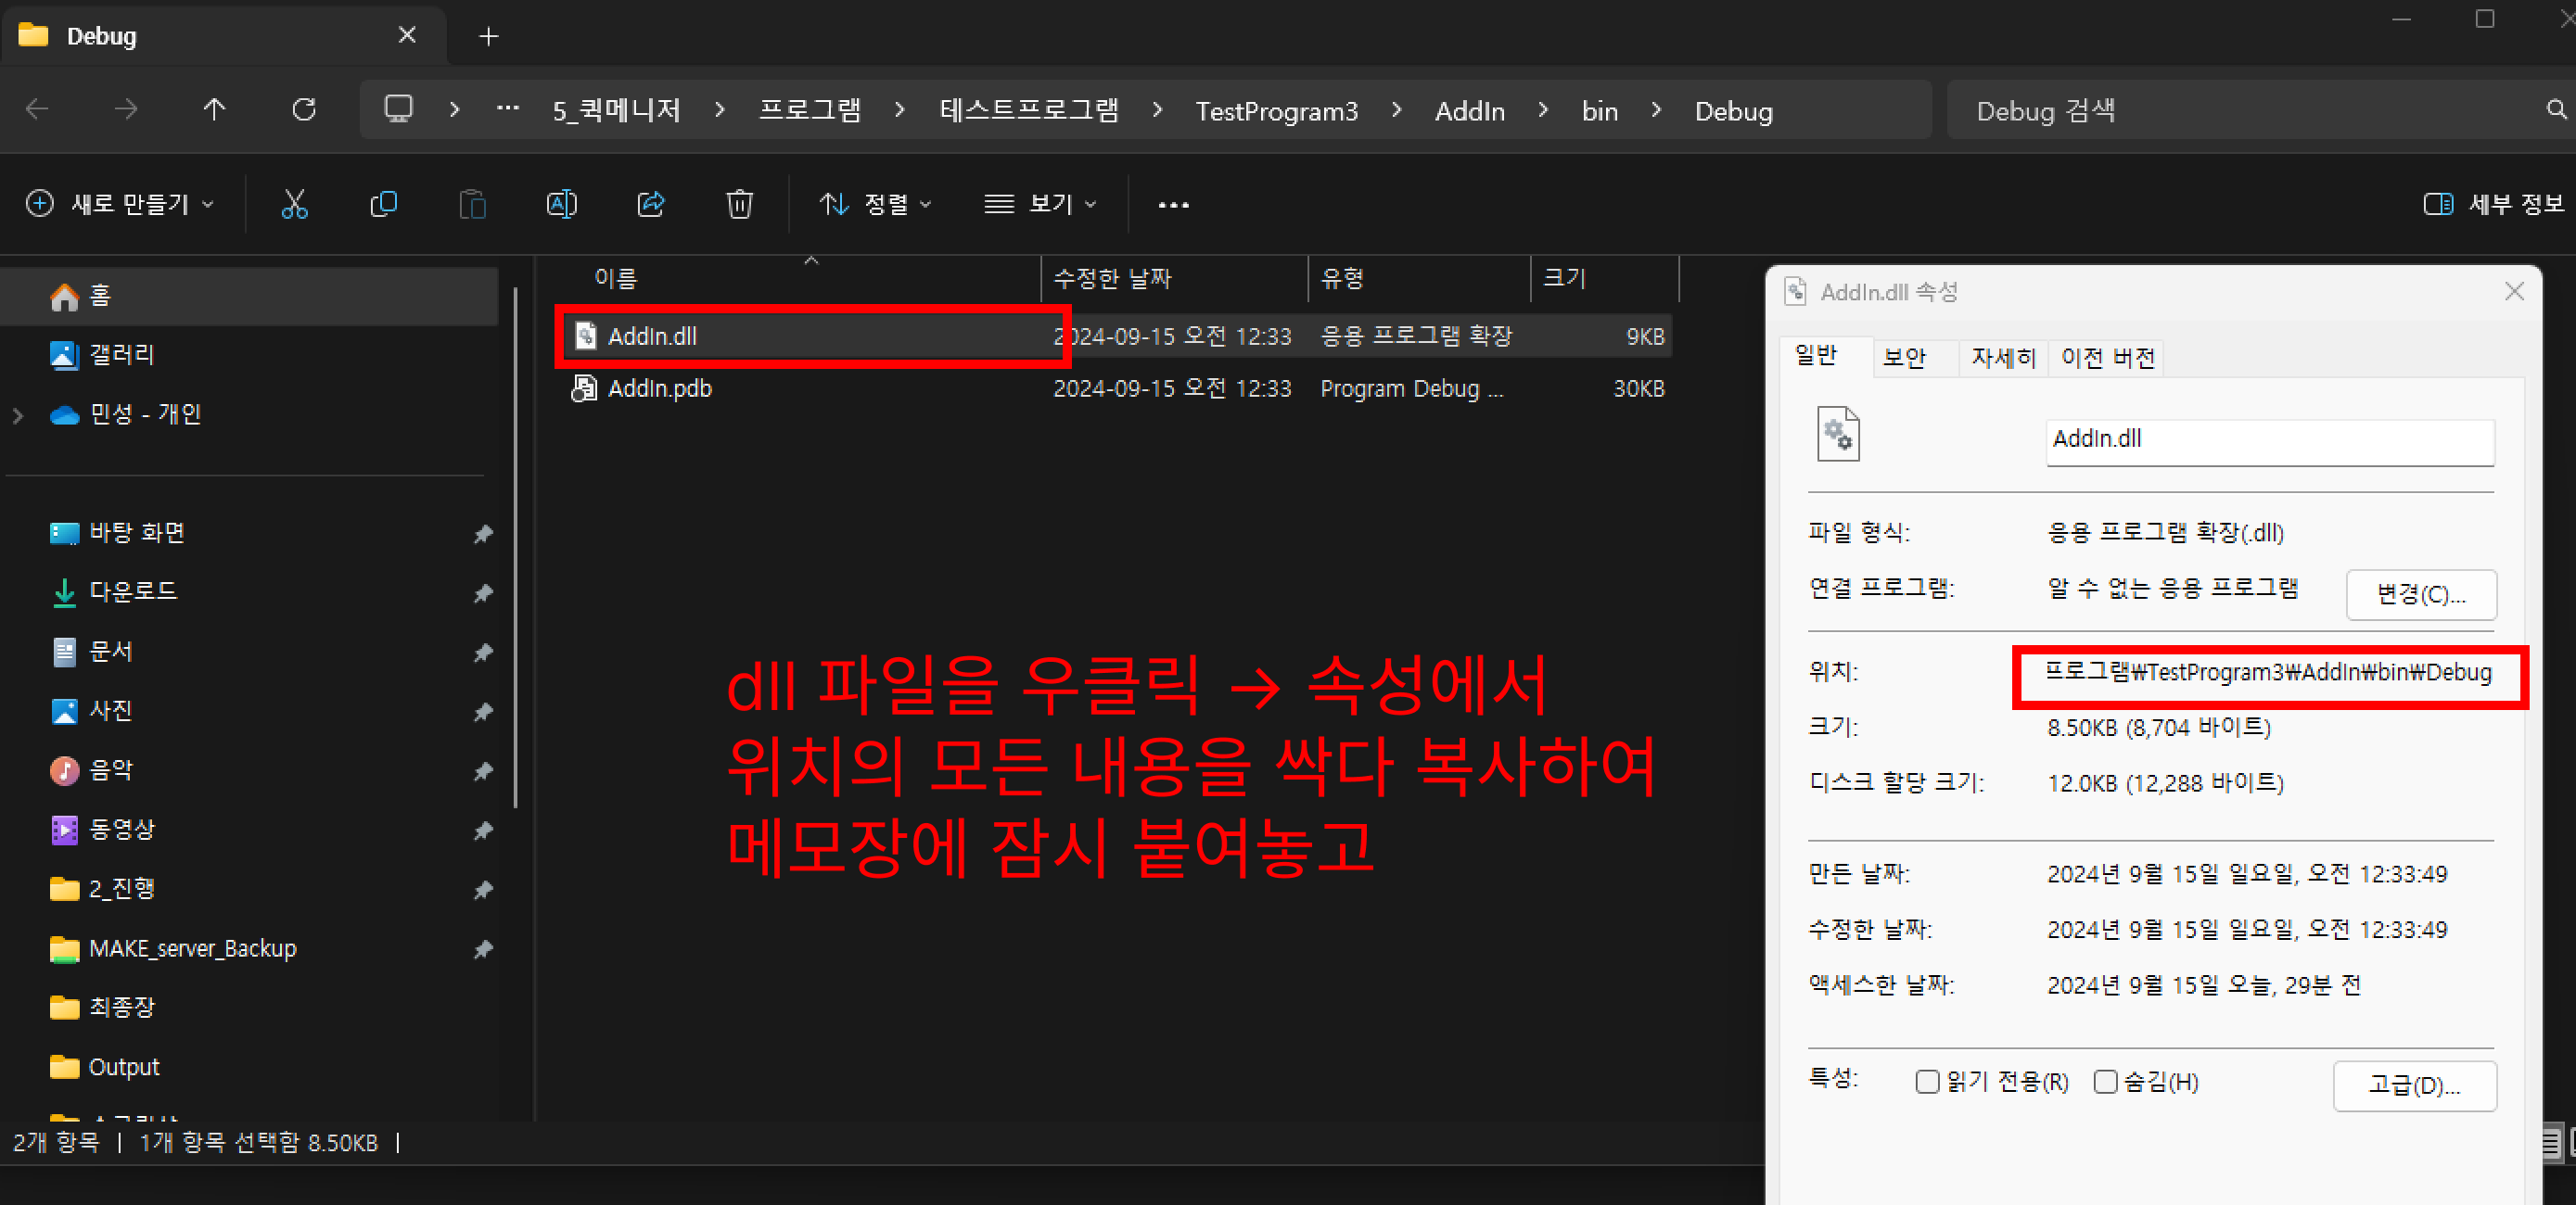Go forward with the right arrow

coord(126,109)
